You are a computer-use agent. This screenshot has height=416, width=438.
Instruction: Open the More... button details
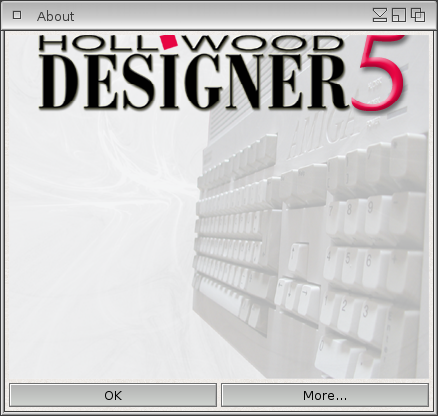(325, 395)
